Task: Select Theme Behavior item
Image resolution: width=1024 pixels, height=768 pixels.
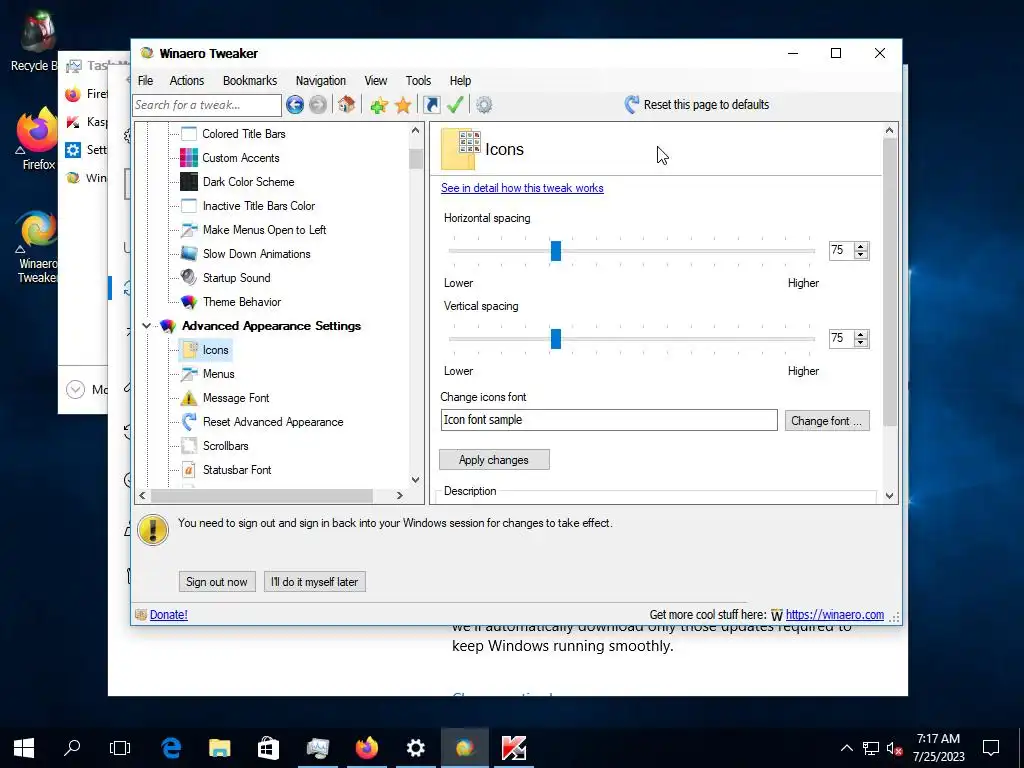Action: tap(242, 302)
